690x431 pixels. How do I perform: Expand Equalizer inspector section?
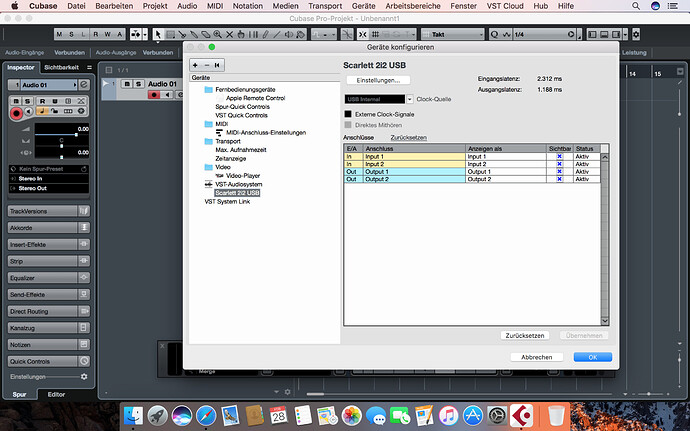click(x=49, y=278)
